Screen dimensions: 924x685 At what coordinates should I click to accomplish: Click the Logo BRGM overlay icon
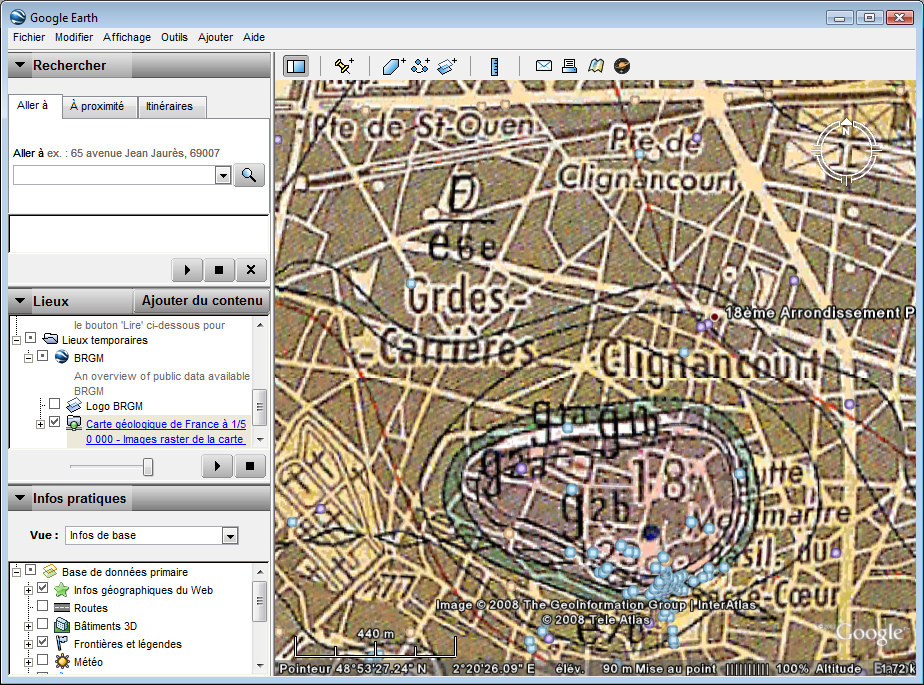[74, 406]
